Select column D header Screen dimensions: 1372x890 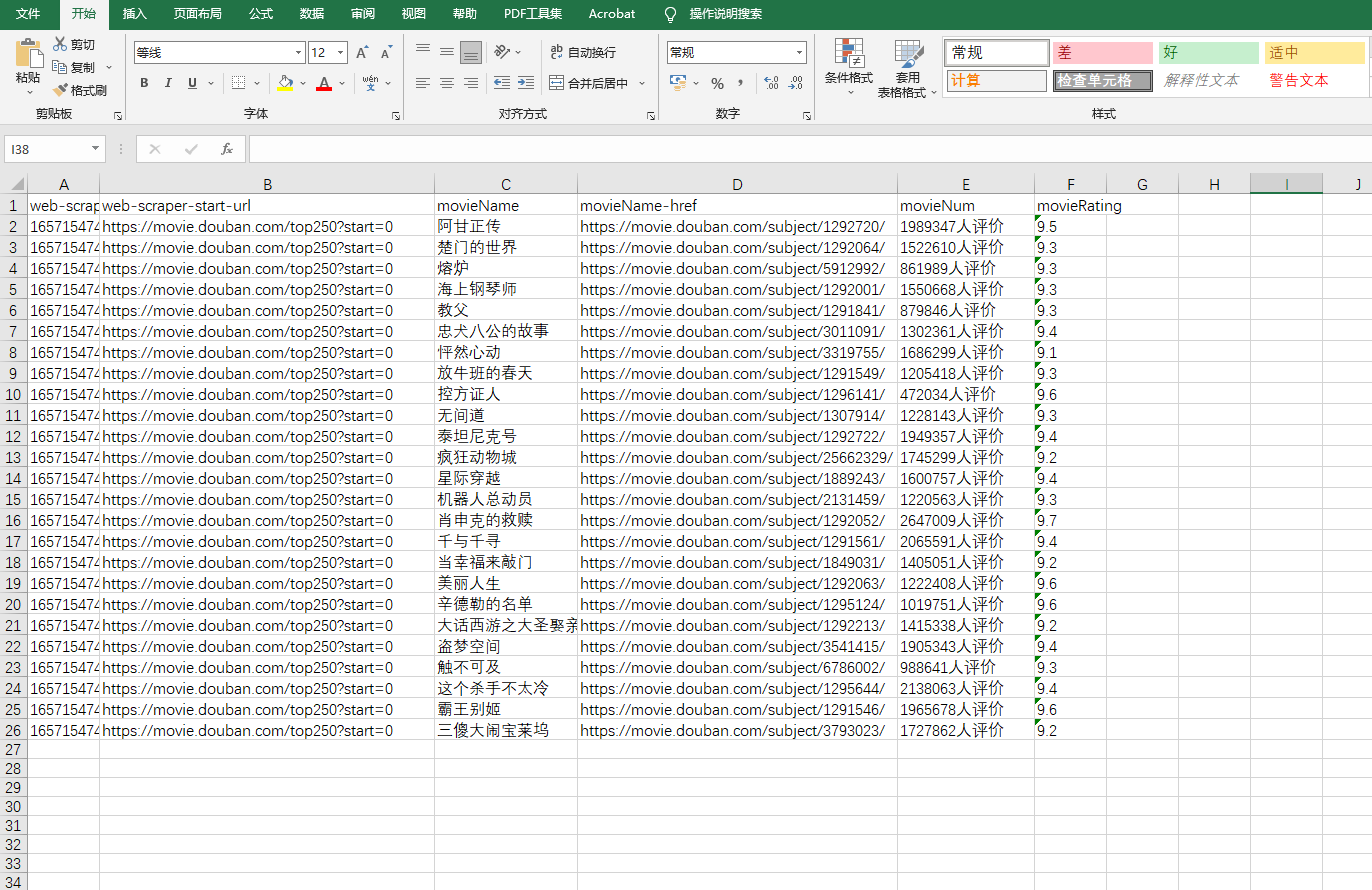click(x=737, y=184)
